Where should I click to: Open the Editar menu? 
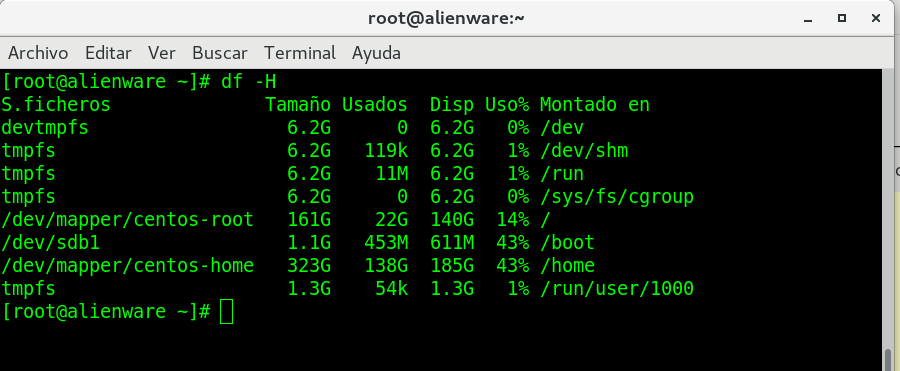[x=108, y=53]
